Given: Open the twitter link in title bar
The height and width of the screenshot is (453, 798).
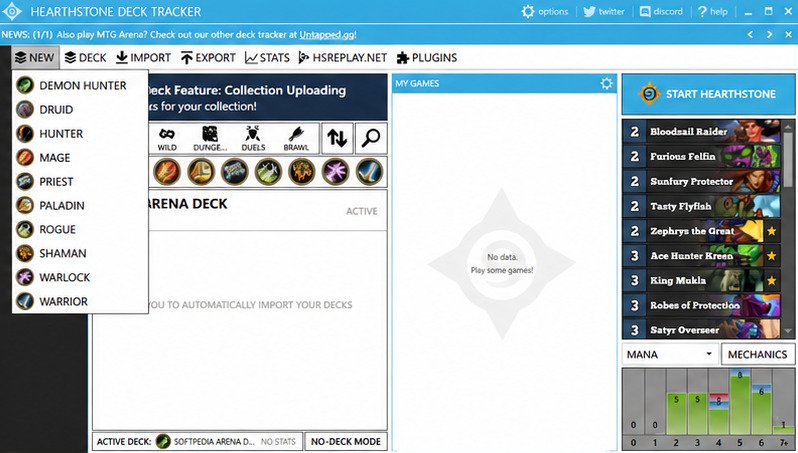Looking at the screenshot, I should tap(604, 11).
